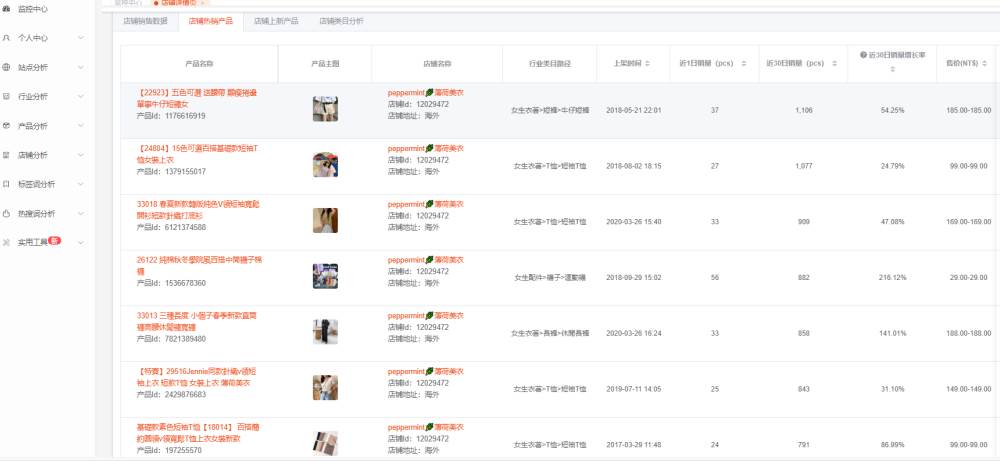
Task: Select the 店铺详情页 top page tab
Action: click(x=178, y=3)
